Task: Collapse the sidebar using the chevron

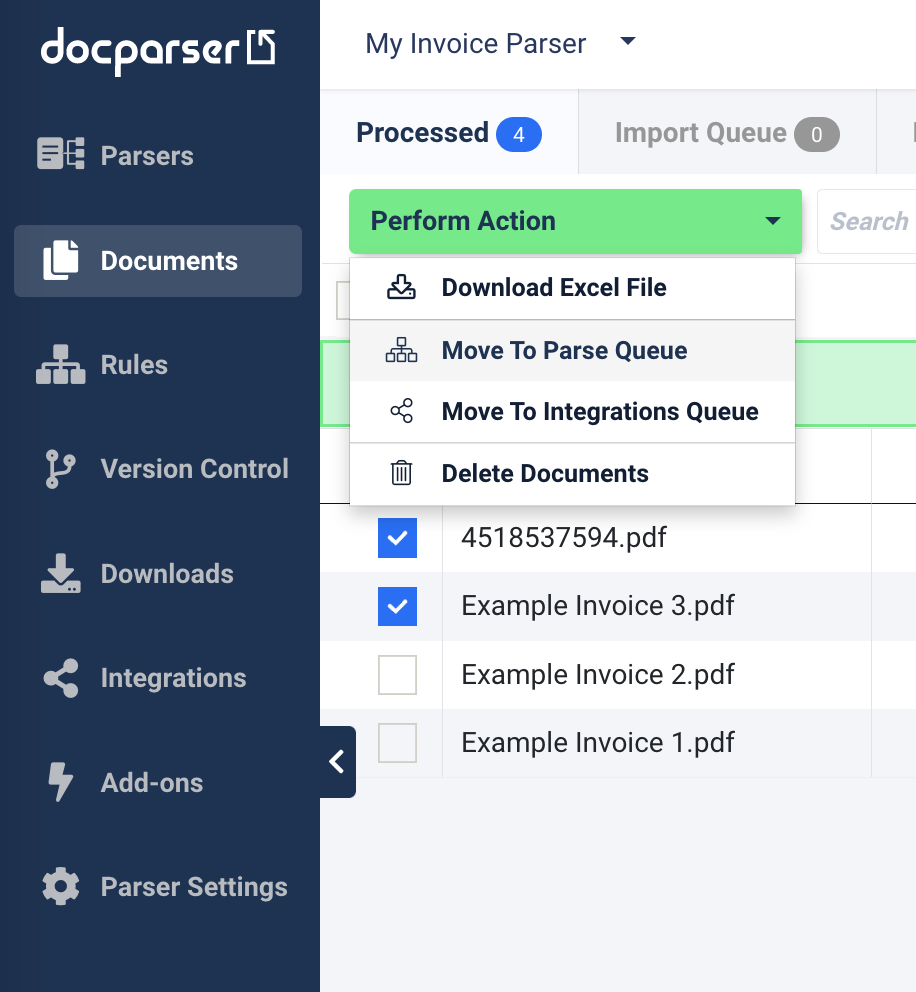Action: pos(337,761)
